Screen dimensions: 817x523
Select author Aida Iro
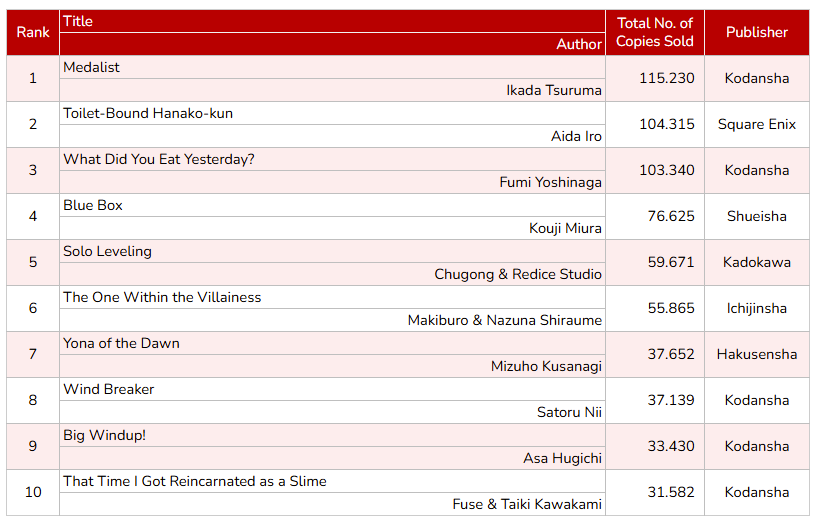576,136
